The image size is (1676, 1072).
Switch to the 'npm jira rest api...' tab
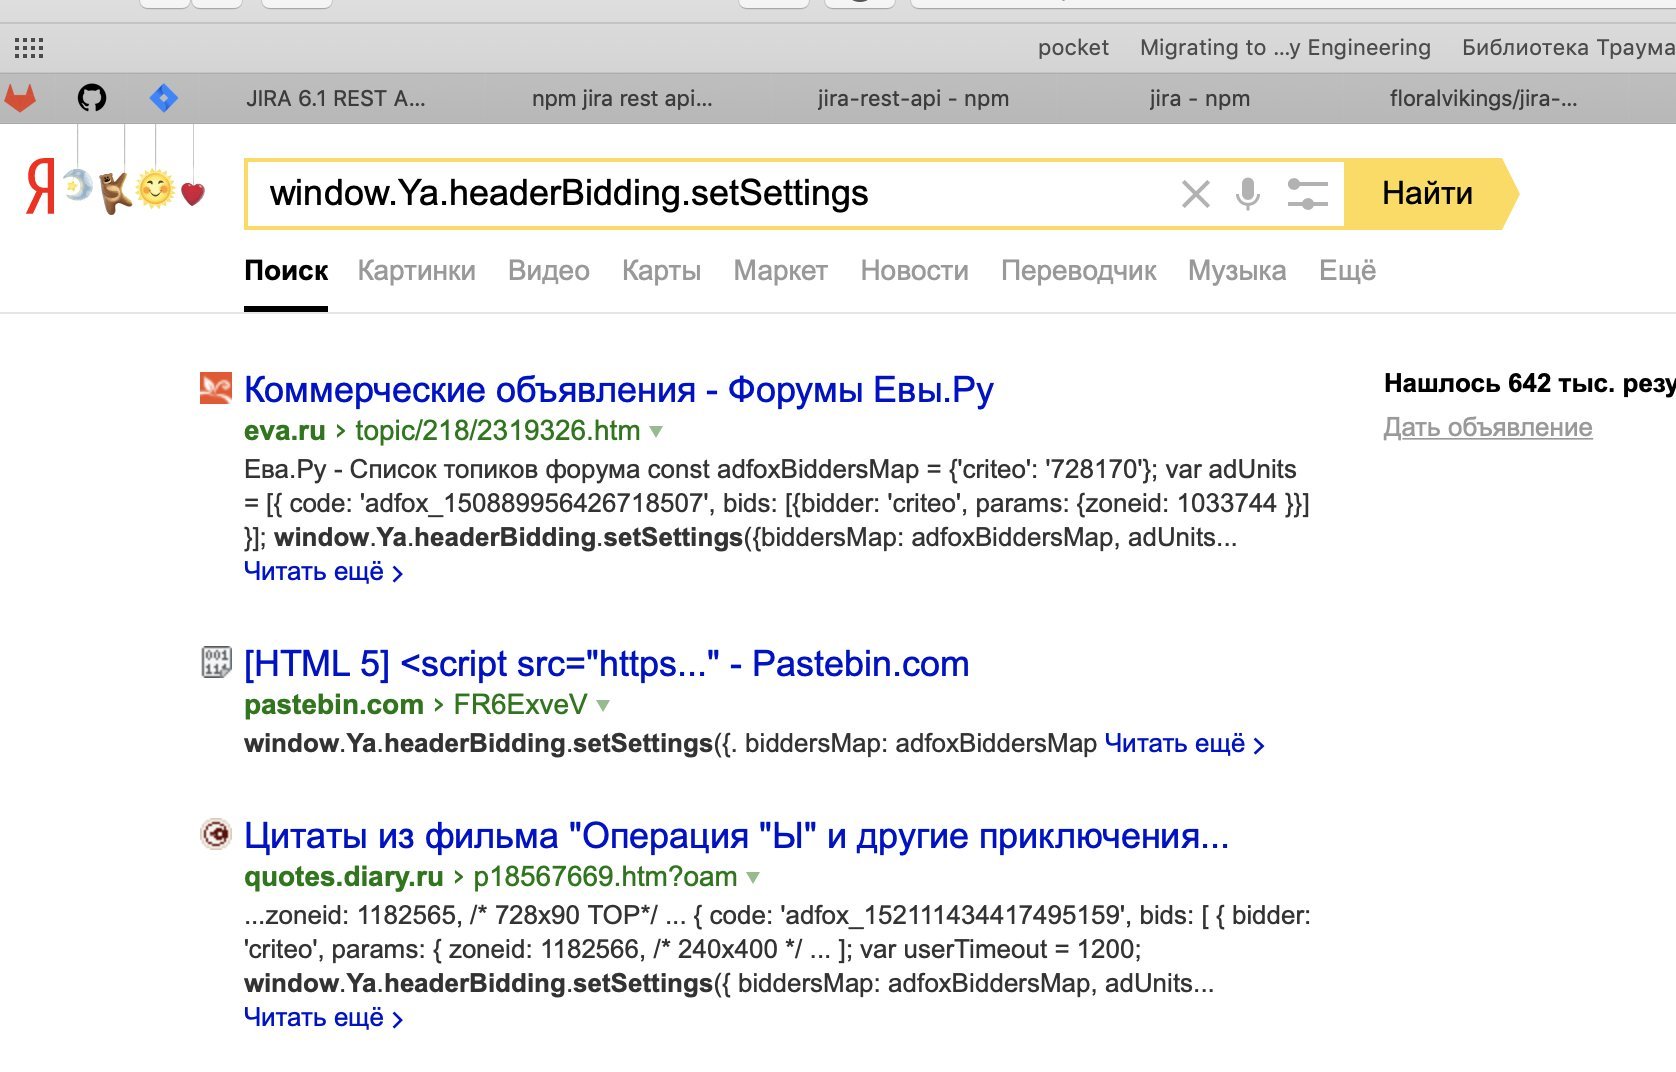622,98
